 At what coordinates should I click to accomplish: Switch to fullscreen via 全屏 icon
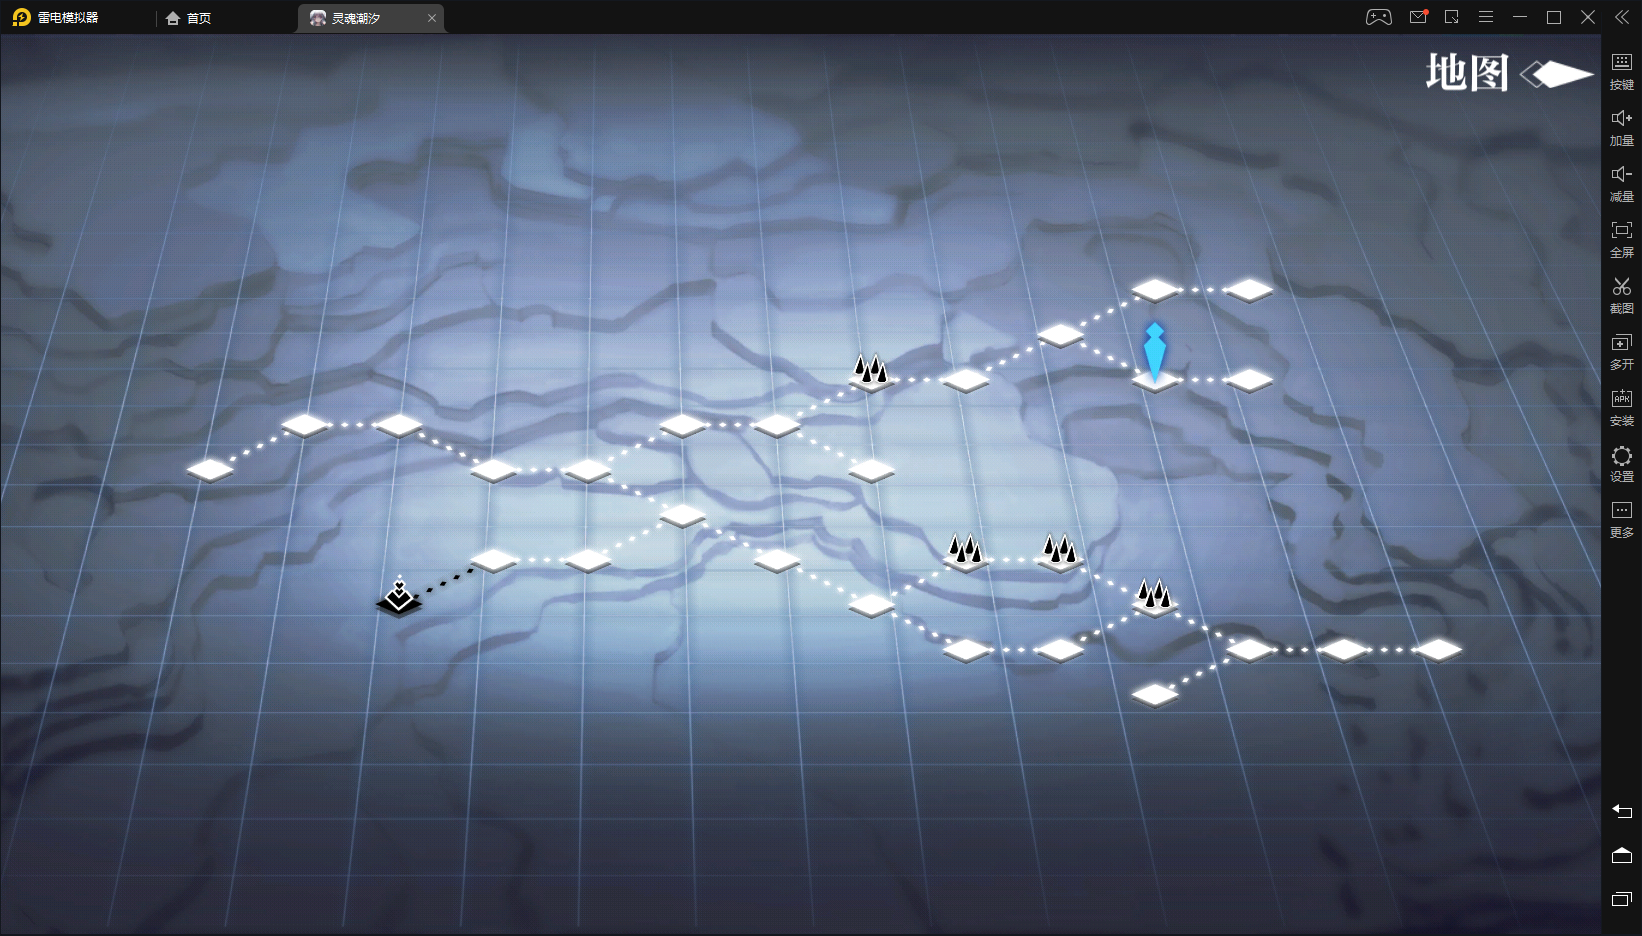pyautogui.click(x=1622, y=239)
